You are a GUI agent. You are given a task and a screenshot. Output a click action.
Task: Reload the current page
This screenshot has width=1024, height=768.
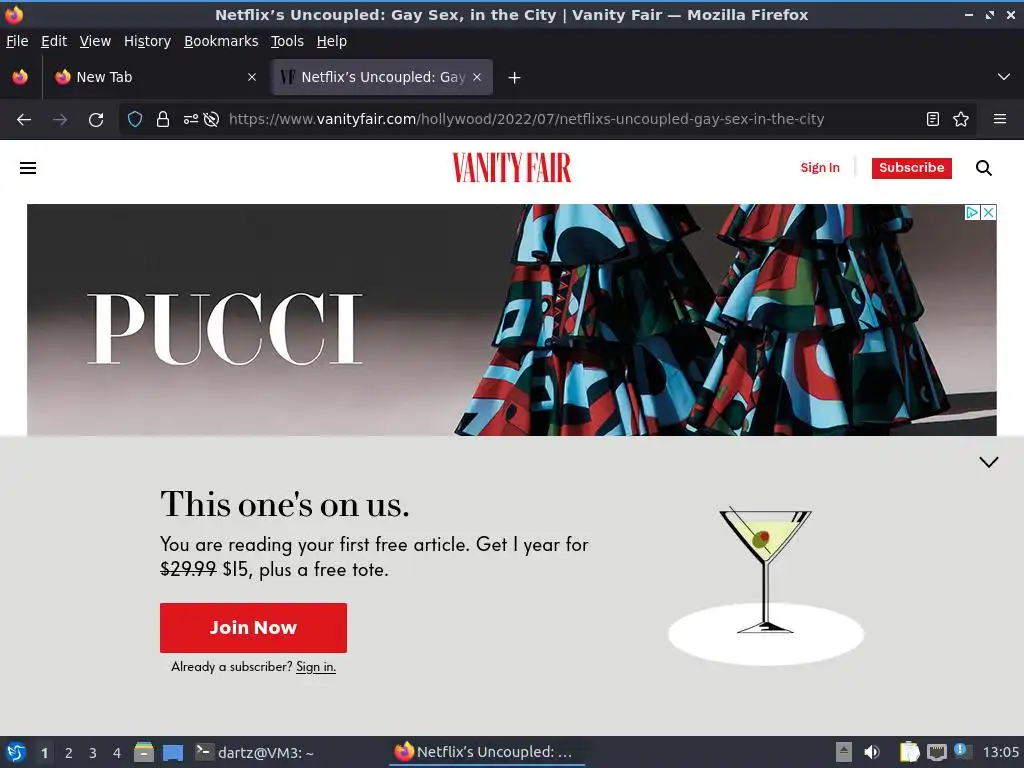(96, 120)
